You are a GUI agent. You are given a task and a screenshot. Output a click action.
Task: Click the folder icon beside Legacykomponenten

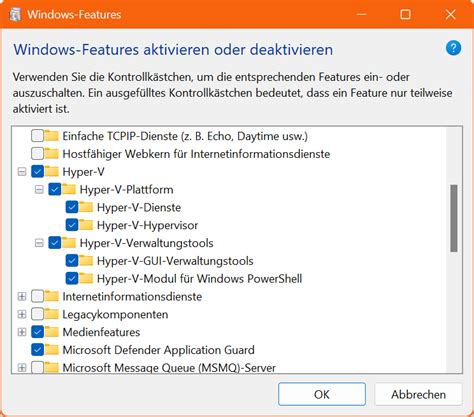pos(52,314)
